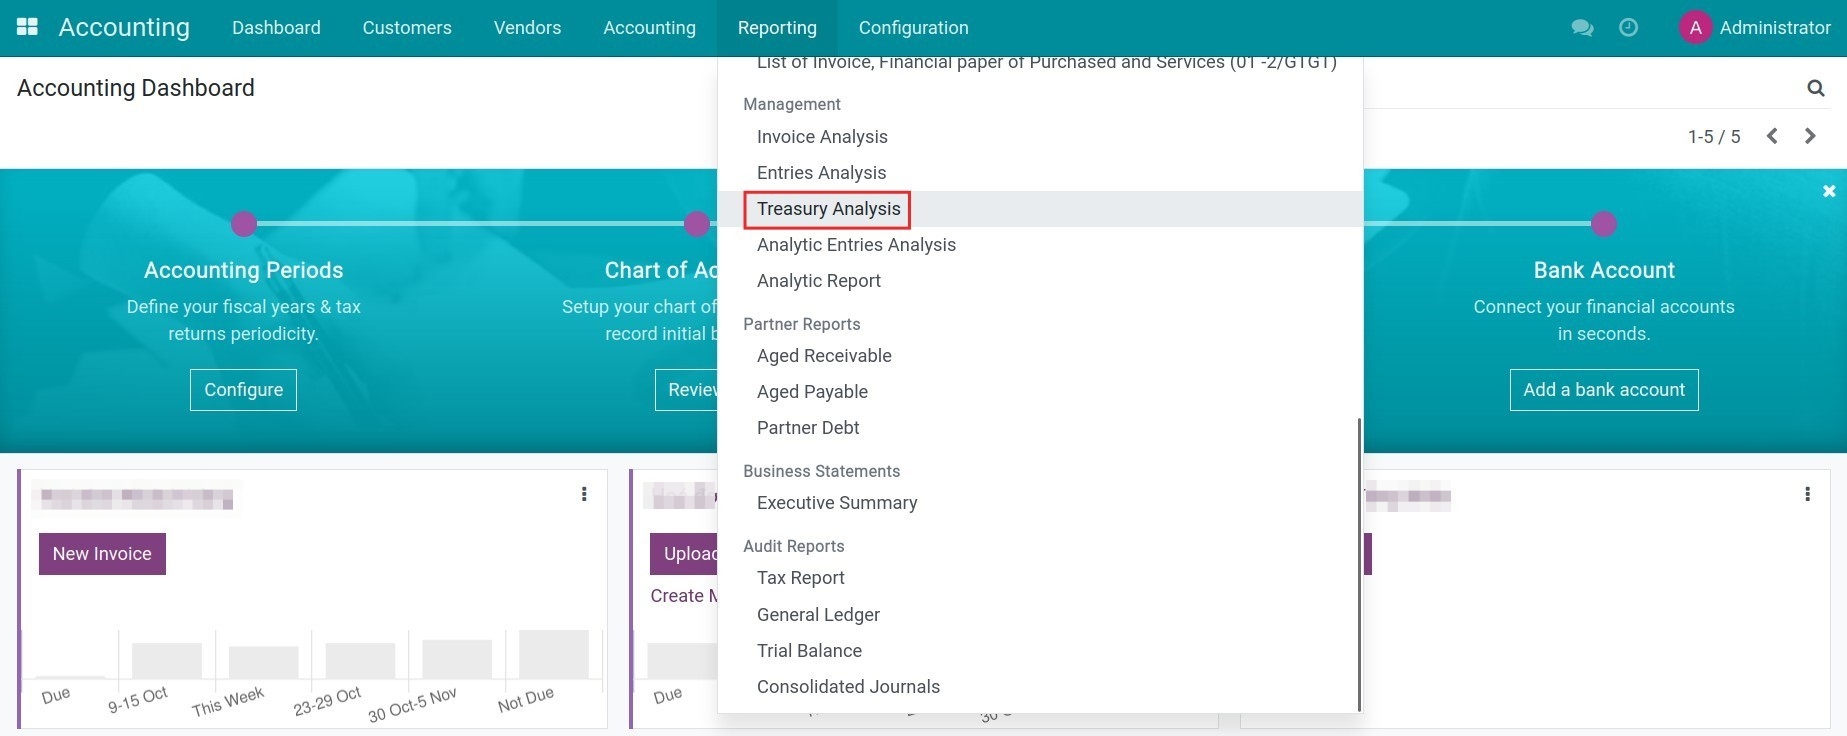Click the search magnifier icon

1816,88
